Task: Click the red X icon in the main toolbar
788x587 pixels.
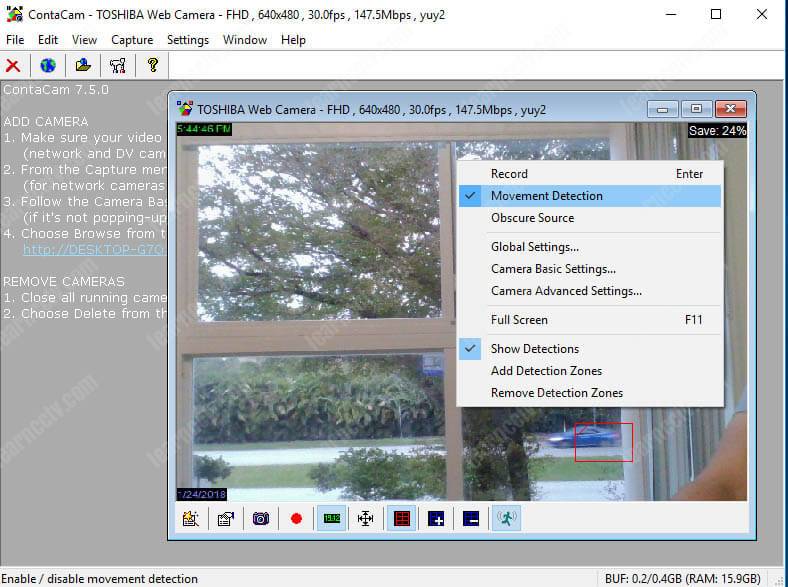Action: point(14,66)
